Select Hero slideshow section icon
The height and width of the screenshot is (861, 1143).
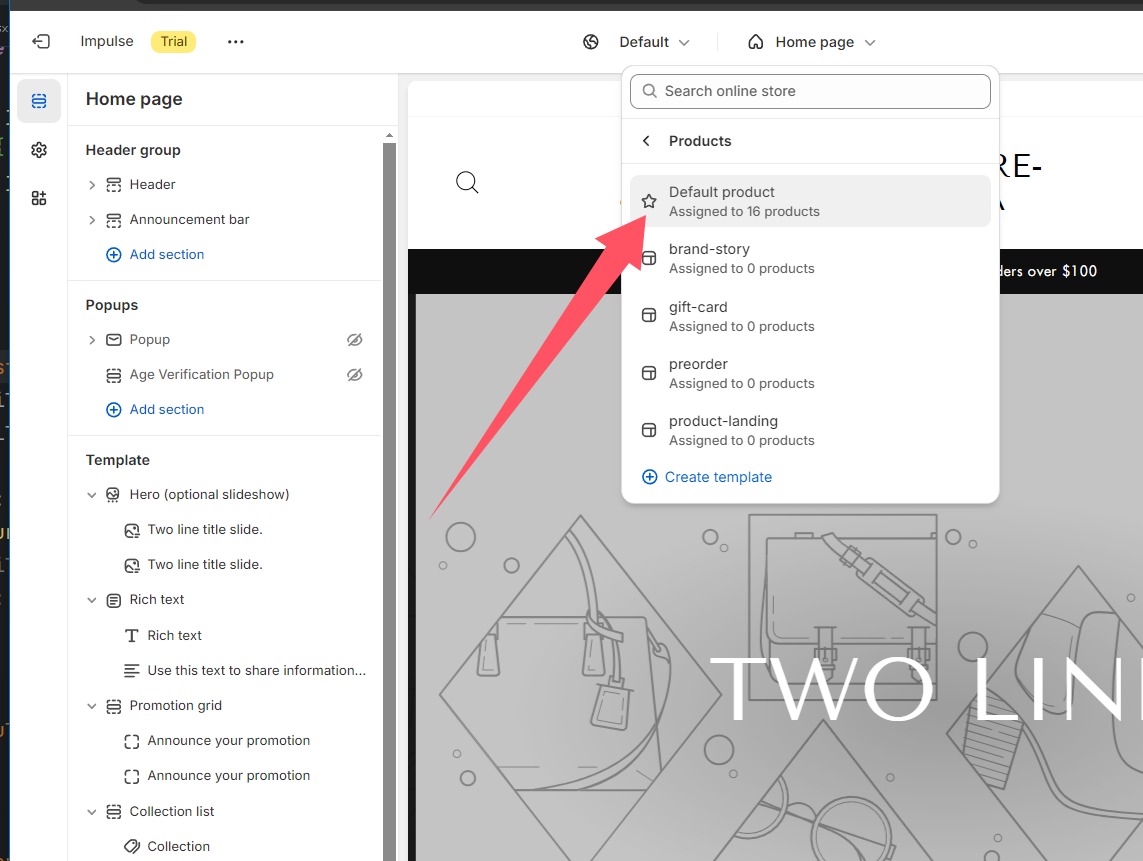[x=113, y=495]
